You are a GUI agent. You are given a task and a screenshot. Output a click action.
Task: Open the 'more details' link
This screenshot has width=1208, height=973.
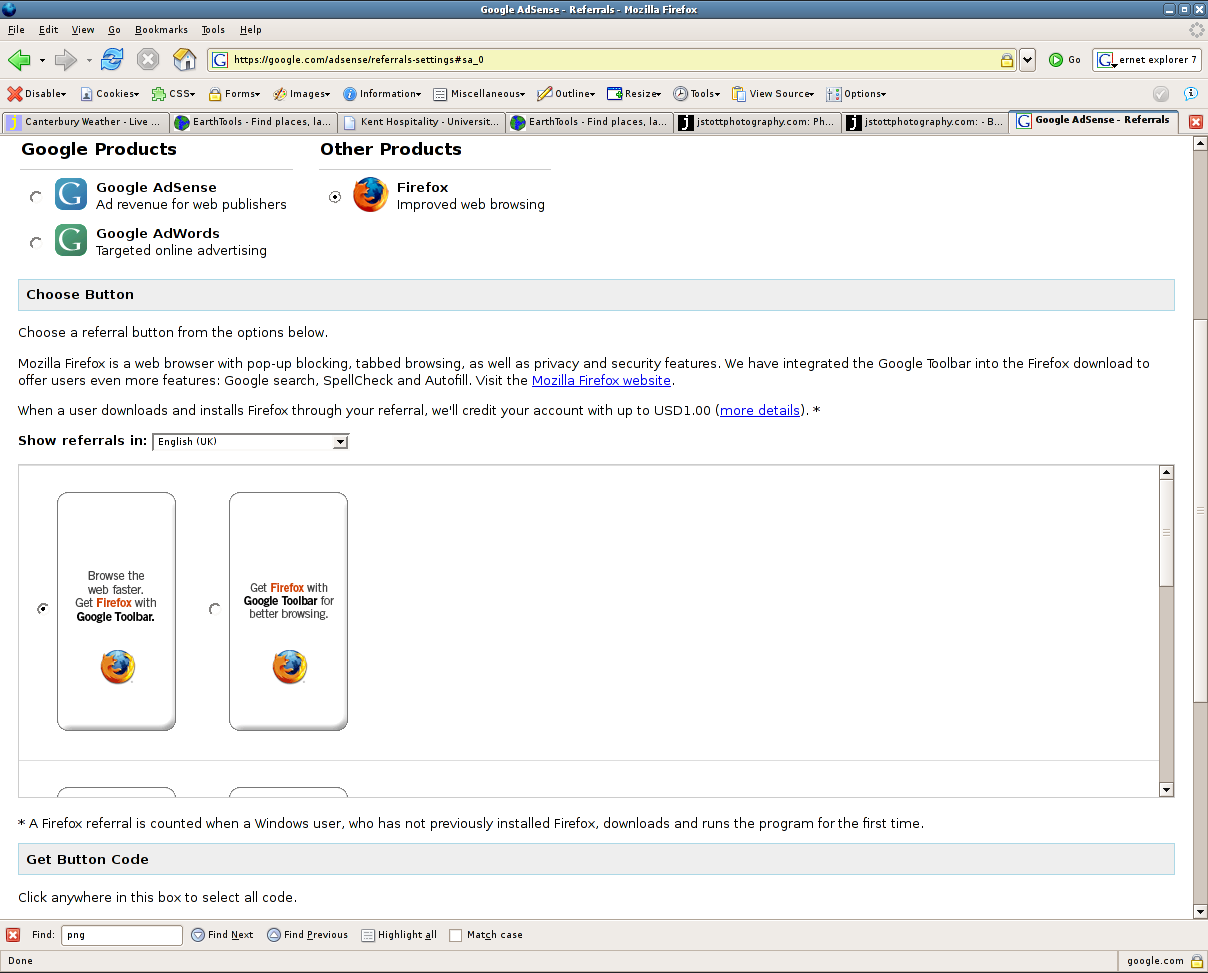point(760,411)
